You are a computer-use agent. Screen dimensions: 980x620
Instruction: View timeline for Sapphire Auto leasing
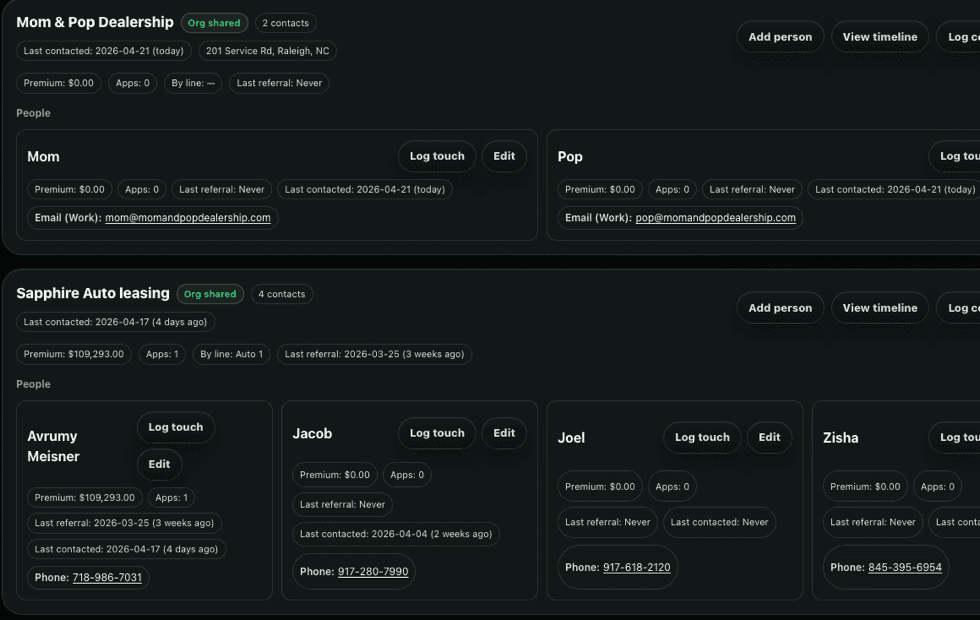tap(879, 307)
